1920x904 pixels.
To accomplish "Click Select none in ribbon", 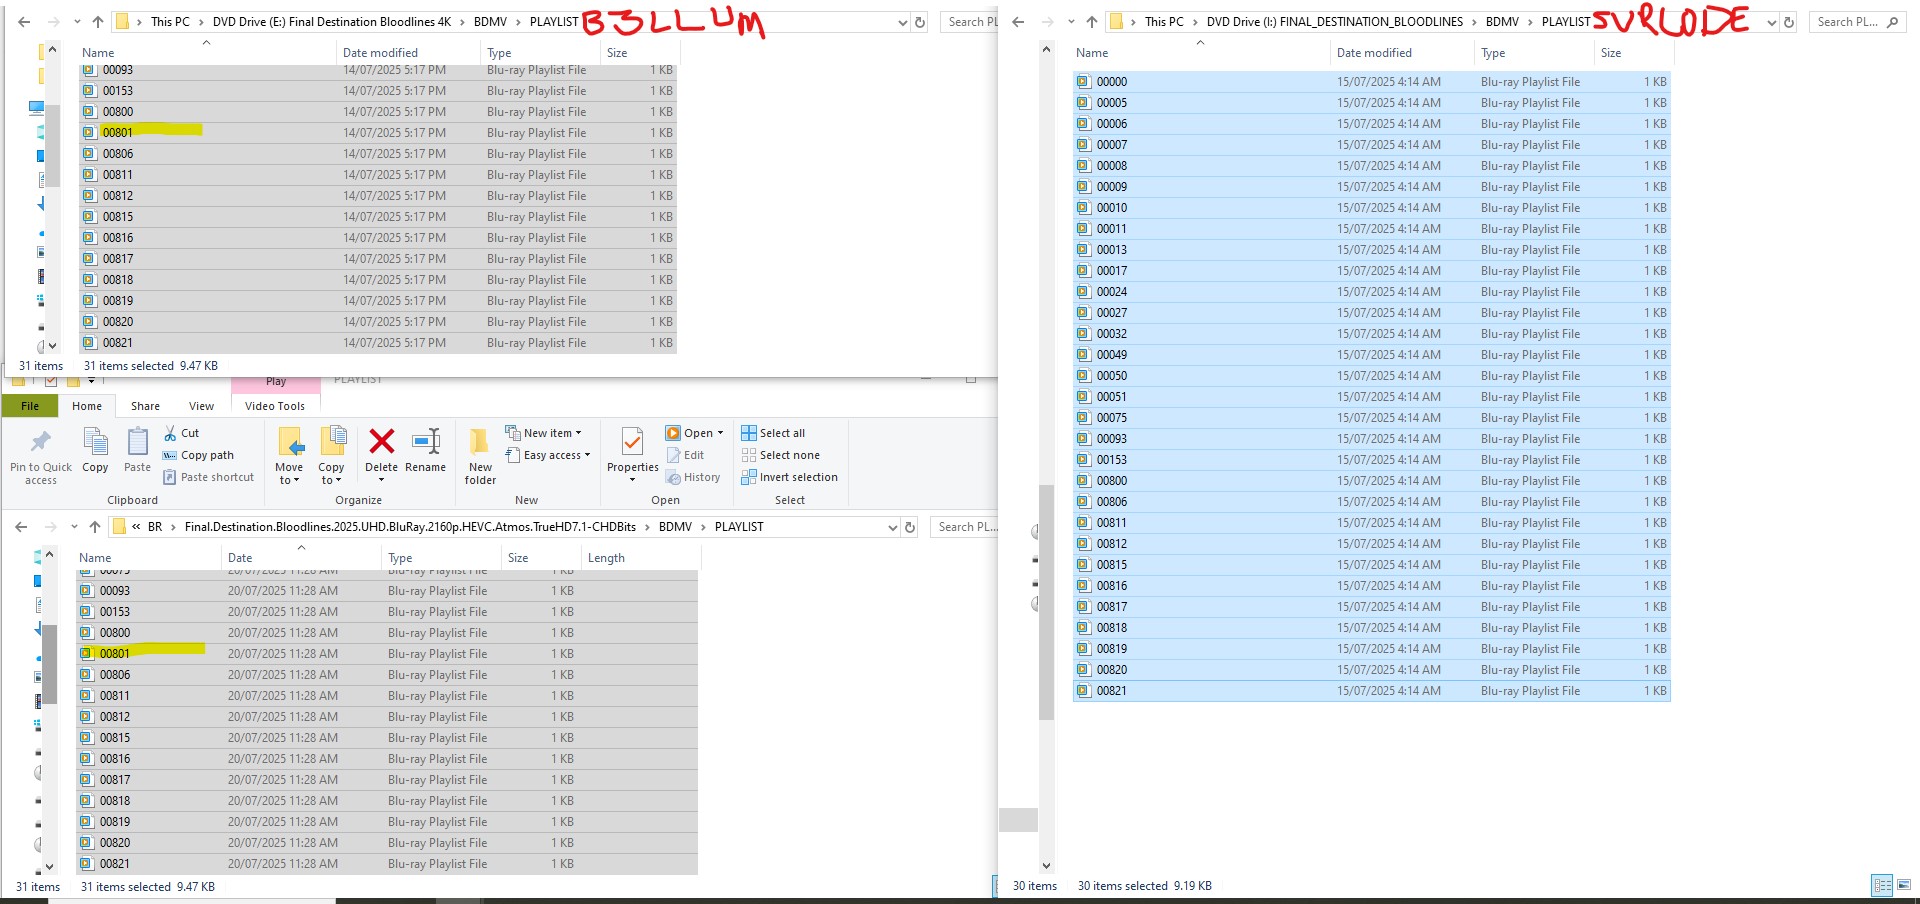I will (x=780, y=455).
